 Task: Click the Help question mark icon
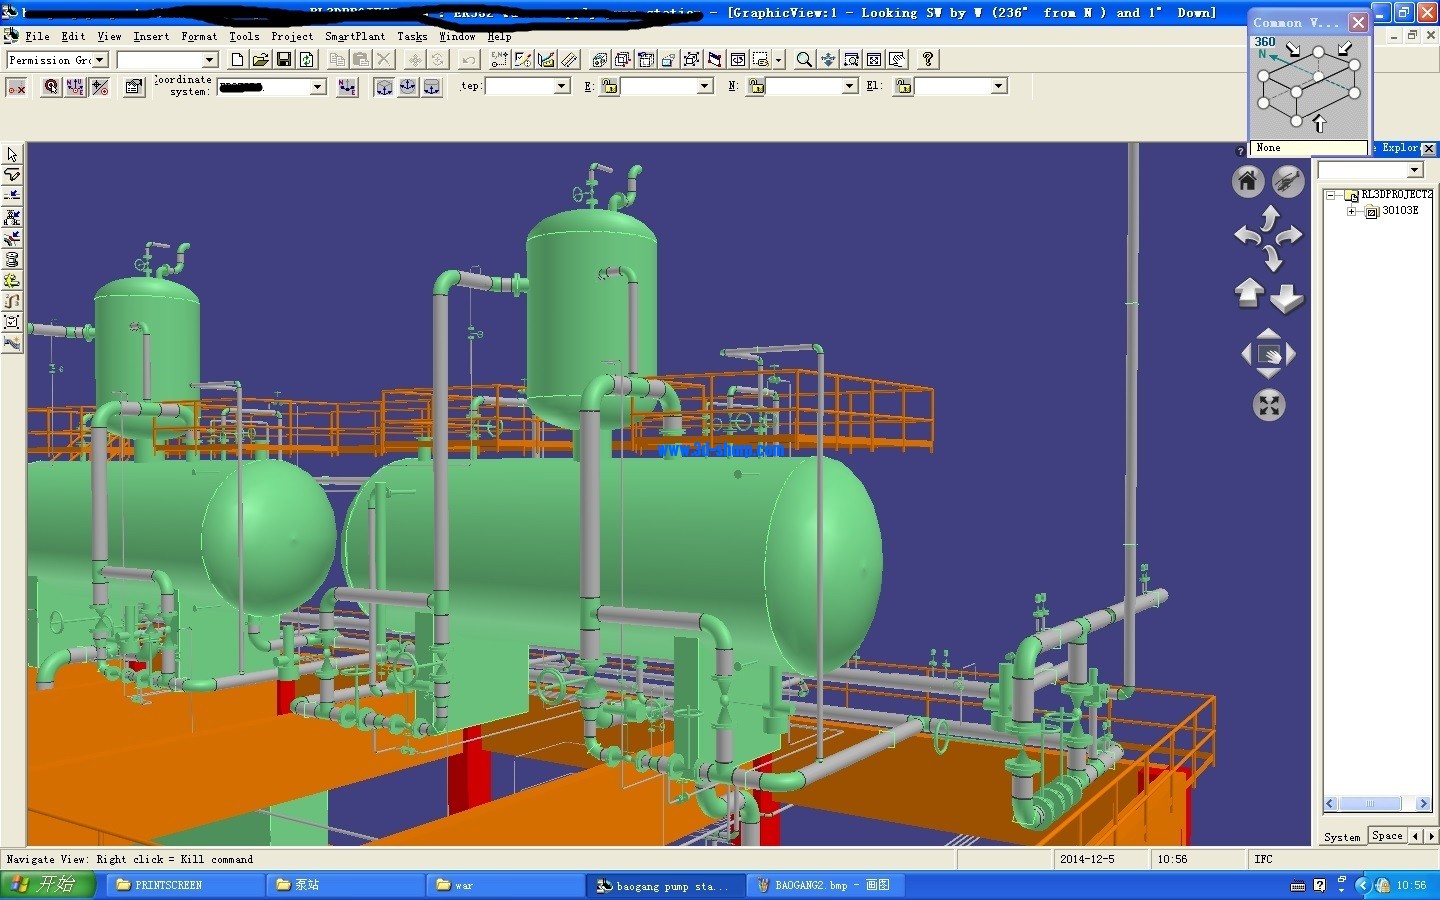(928, 60)
